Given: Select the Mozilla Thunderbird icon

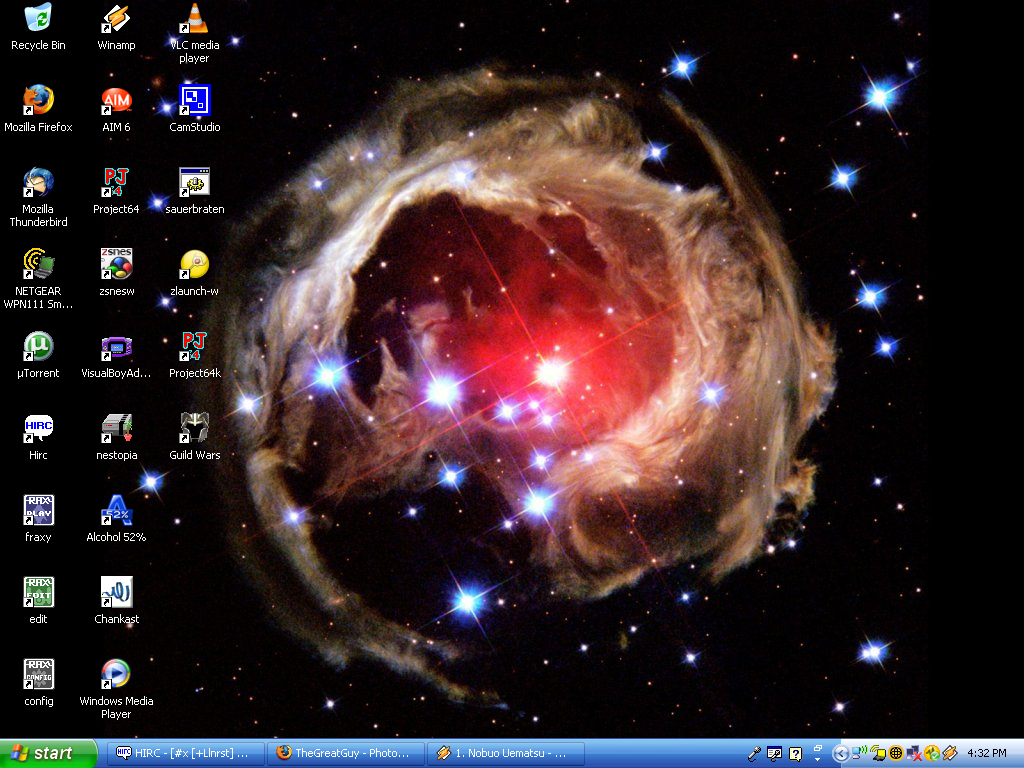Looking at the screenshot, I should [38, 183].
